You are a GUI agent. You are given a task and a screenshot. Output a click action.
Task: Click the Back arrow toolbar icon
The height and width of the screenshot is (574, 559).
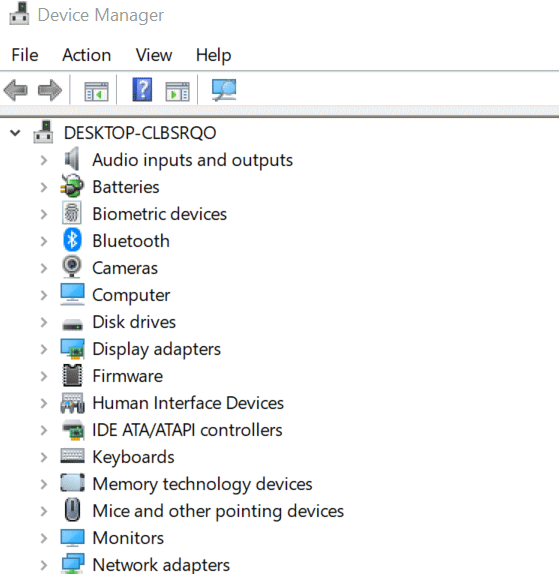16,90
